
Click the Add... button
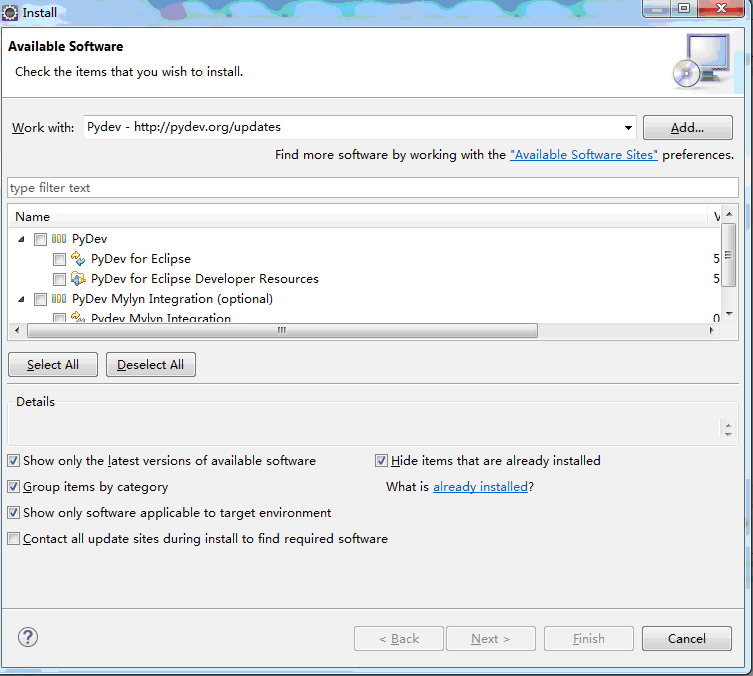[x=688, y=128]
